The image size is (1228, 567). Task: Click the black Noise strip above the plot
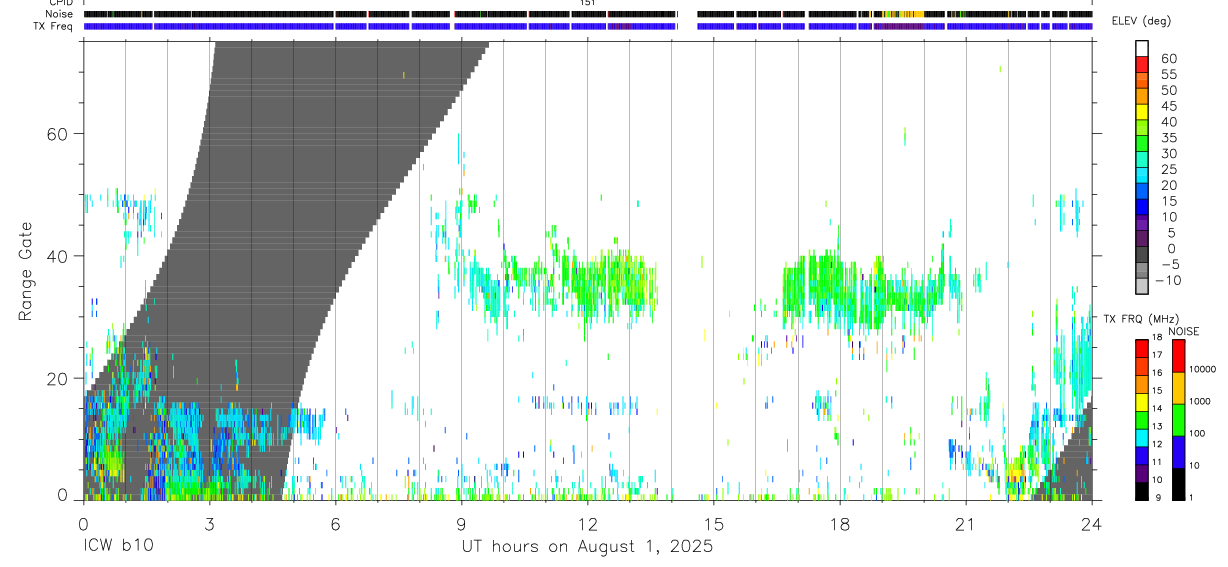587,14
